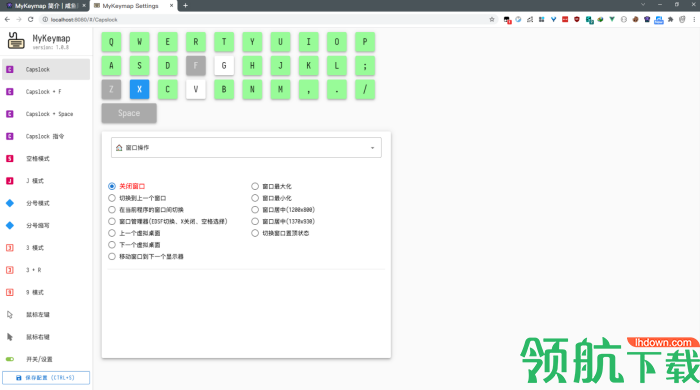Click the E key button
This screenshot has width=700, height=390.
167,42
